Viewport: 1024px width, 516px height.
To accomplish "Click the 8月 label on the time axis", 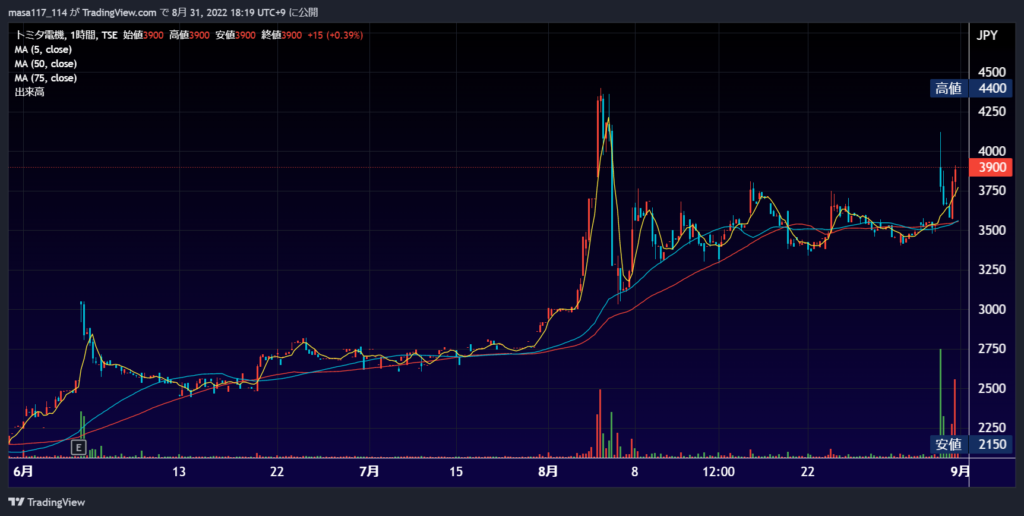I will (548, 472).
